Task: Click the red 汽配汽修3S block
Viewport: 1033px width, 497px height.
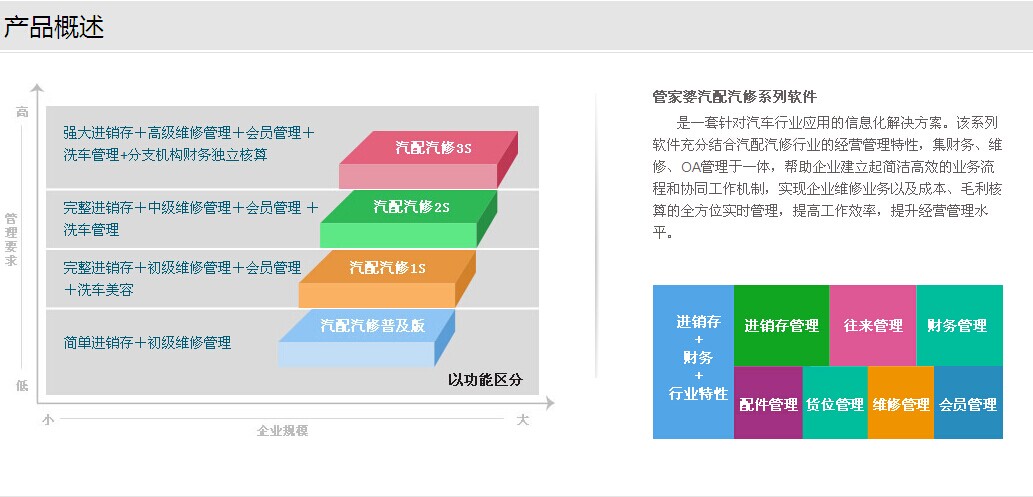Action: [x=431, y=149]
